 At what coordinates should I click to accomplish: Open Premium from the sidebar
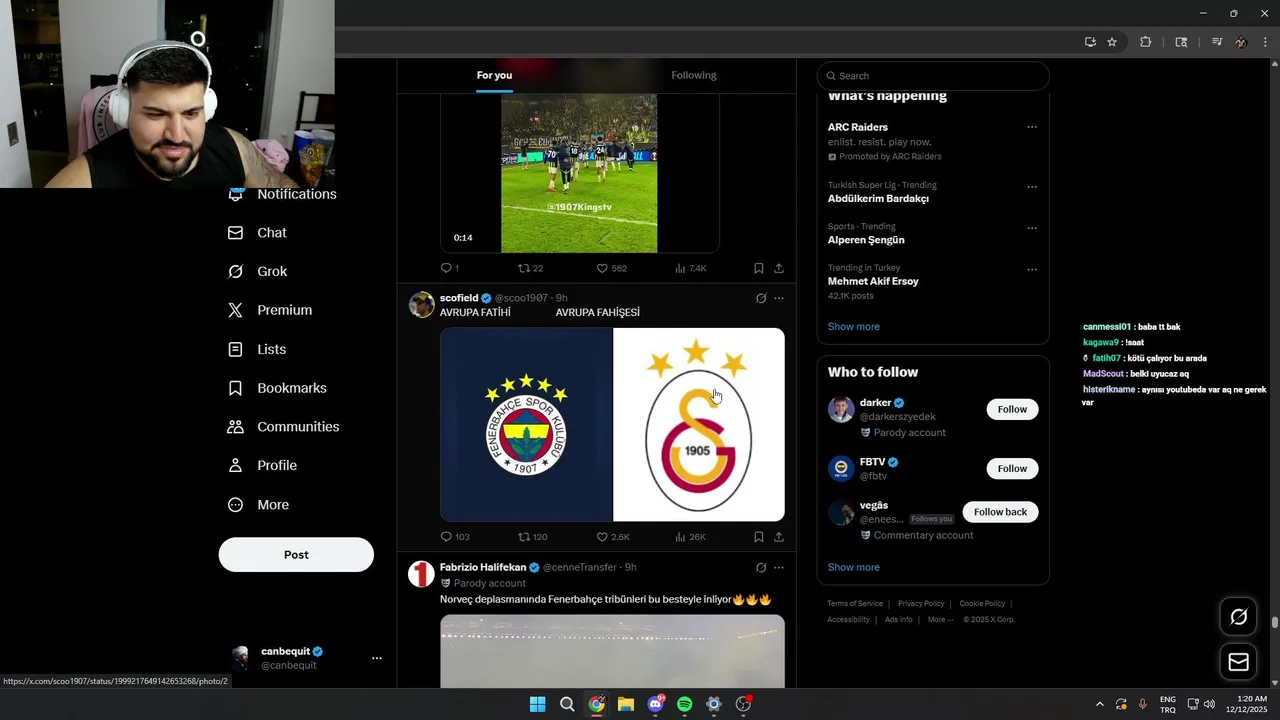271,310
